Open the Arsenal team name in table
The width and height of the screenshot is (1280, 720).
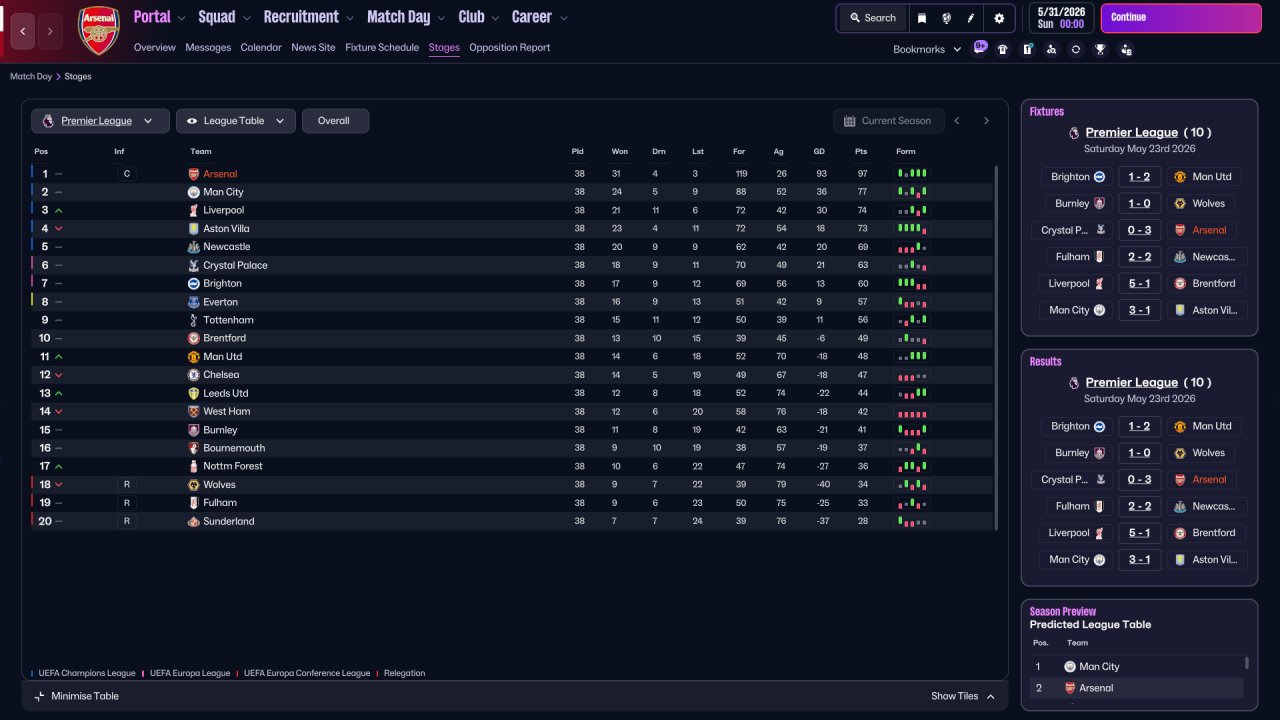click(x=220, y=174)
